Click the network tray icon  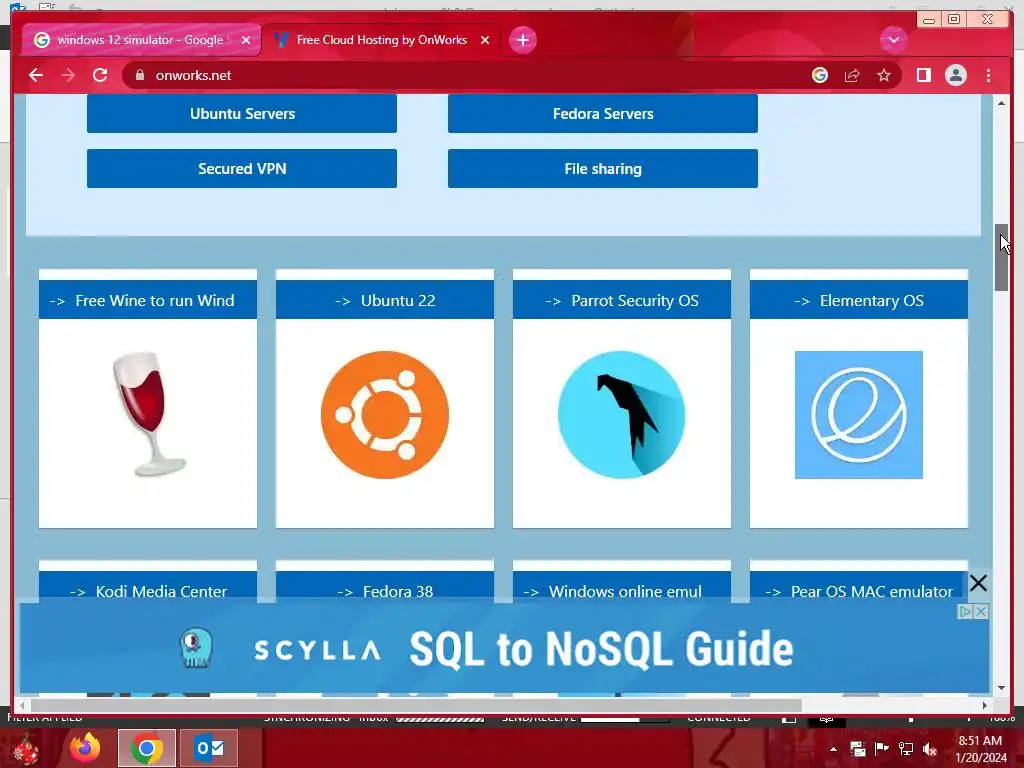click(x=906, y=749)
